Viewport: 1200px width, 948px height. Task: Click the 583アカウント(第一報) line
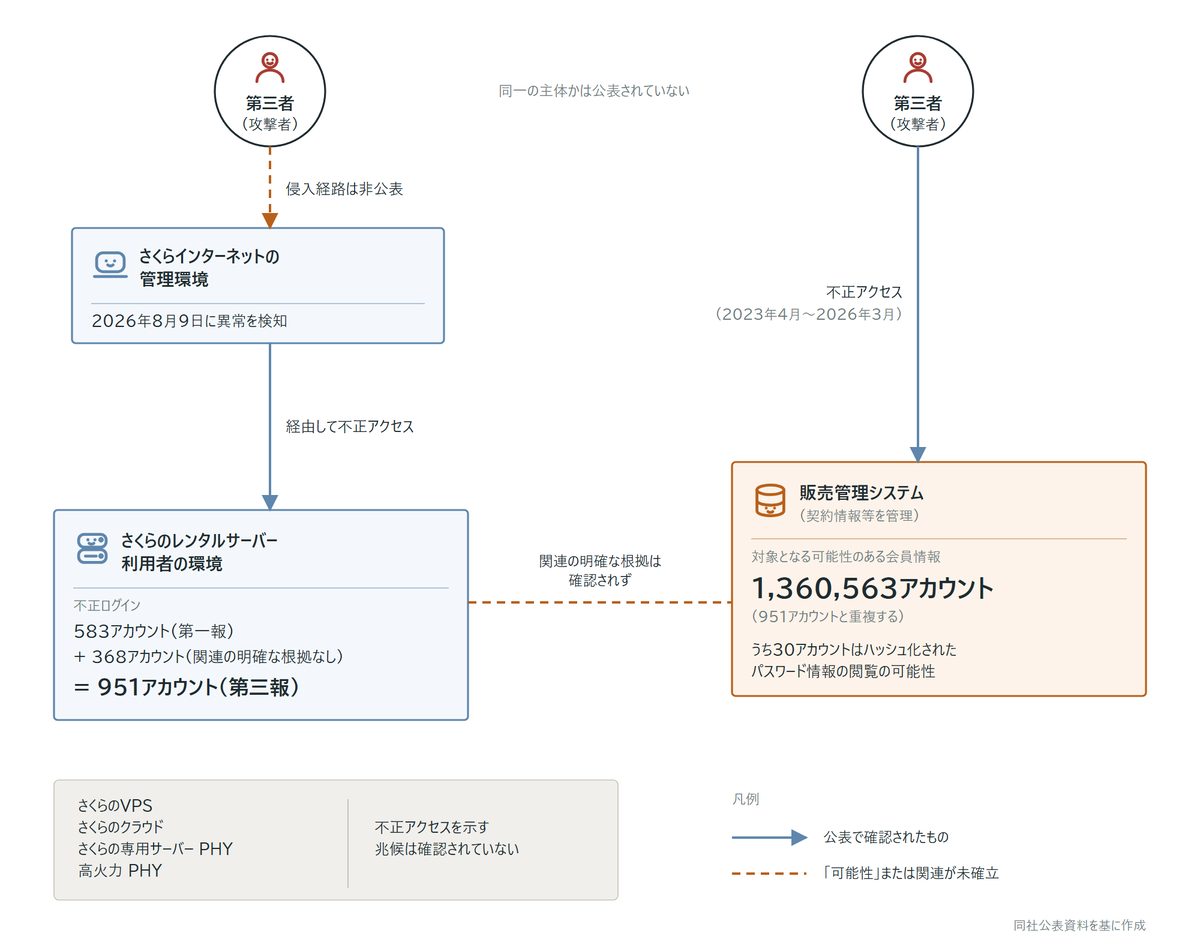[x=153, y=631]
